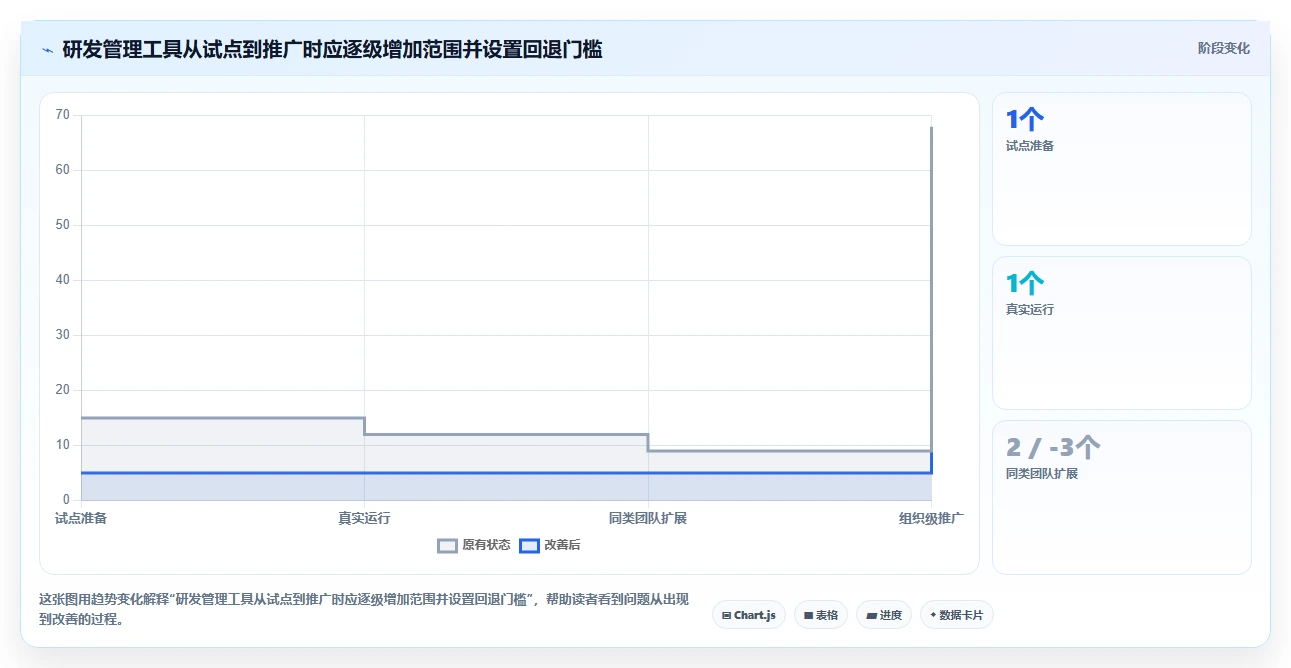Select the 表格 tag chip
1291x668 pixels.
[x=821, y=615]
